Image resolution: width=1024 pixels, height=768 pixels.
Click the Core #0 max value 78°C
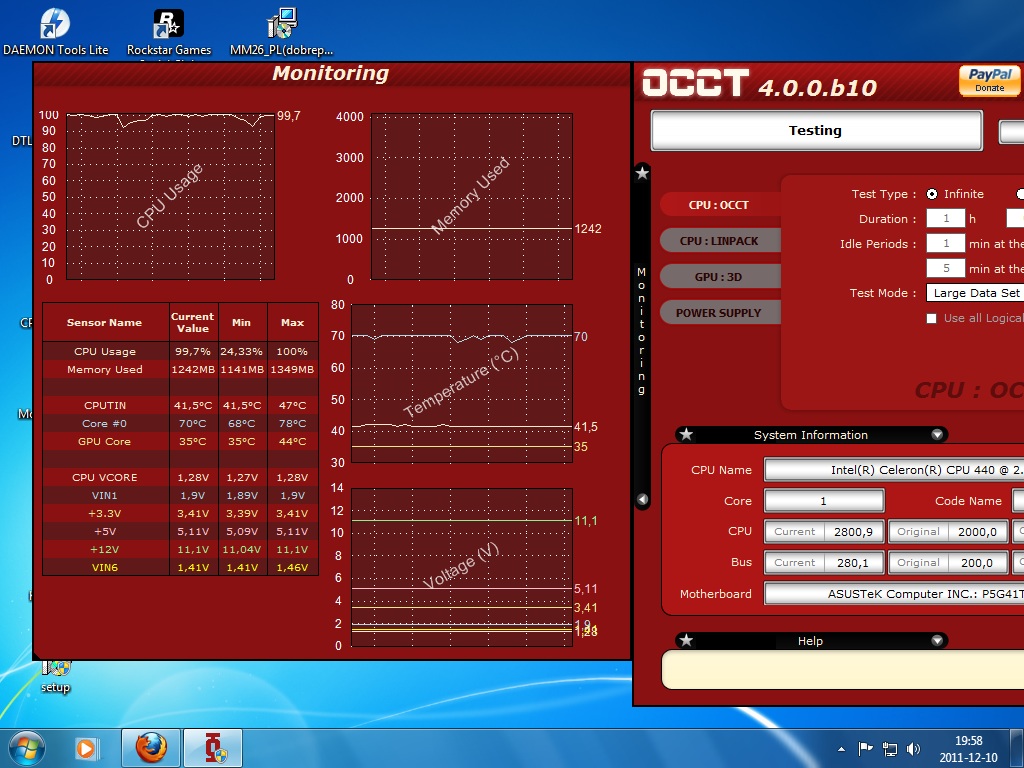(x=293, y=423)
